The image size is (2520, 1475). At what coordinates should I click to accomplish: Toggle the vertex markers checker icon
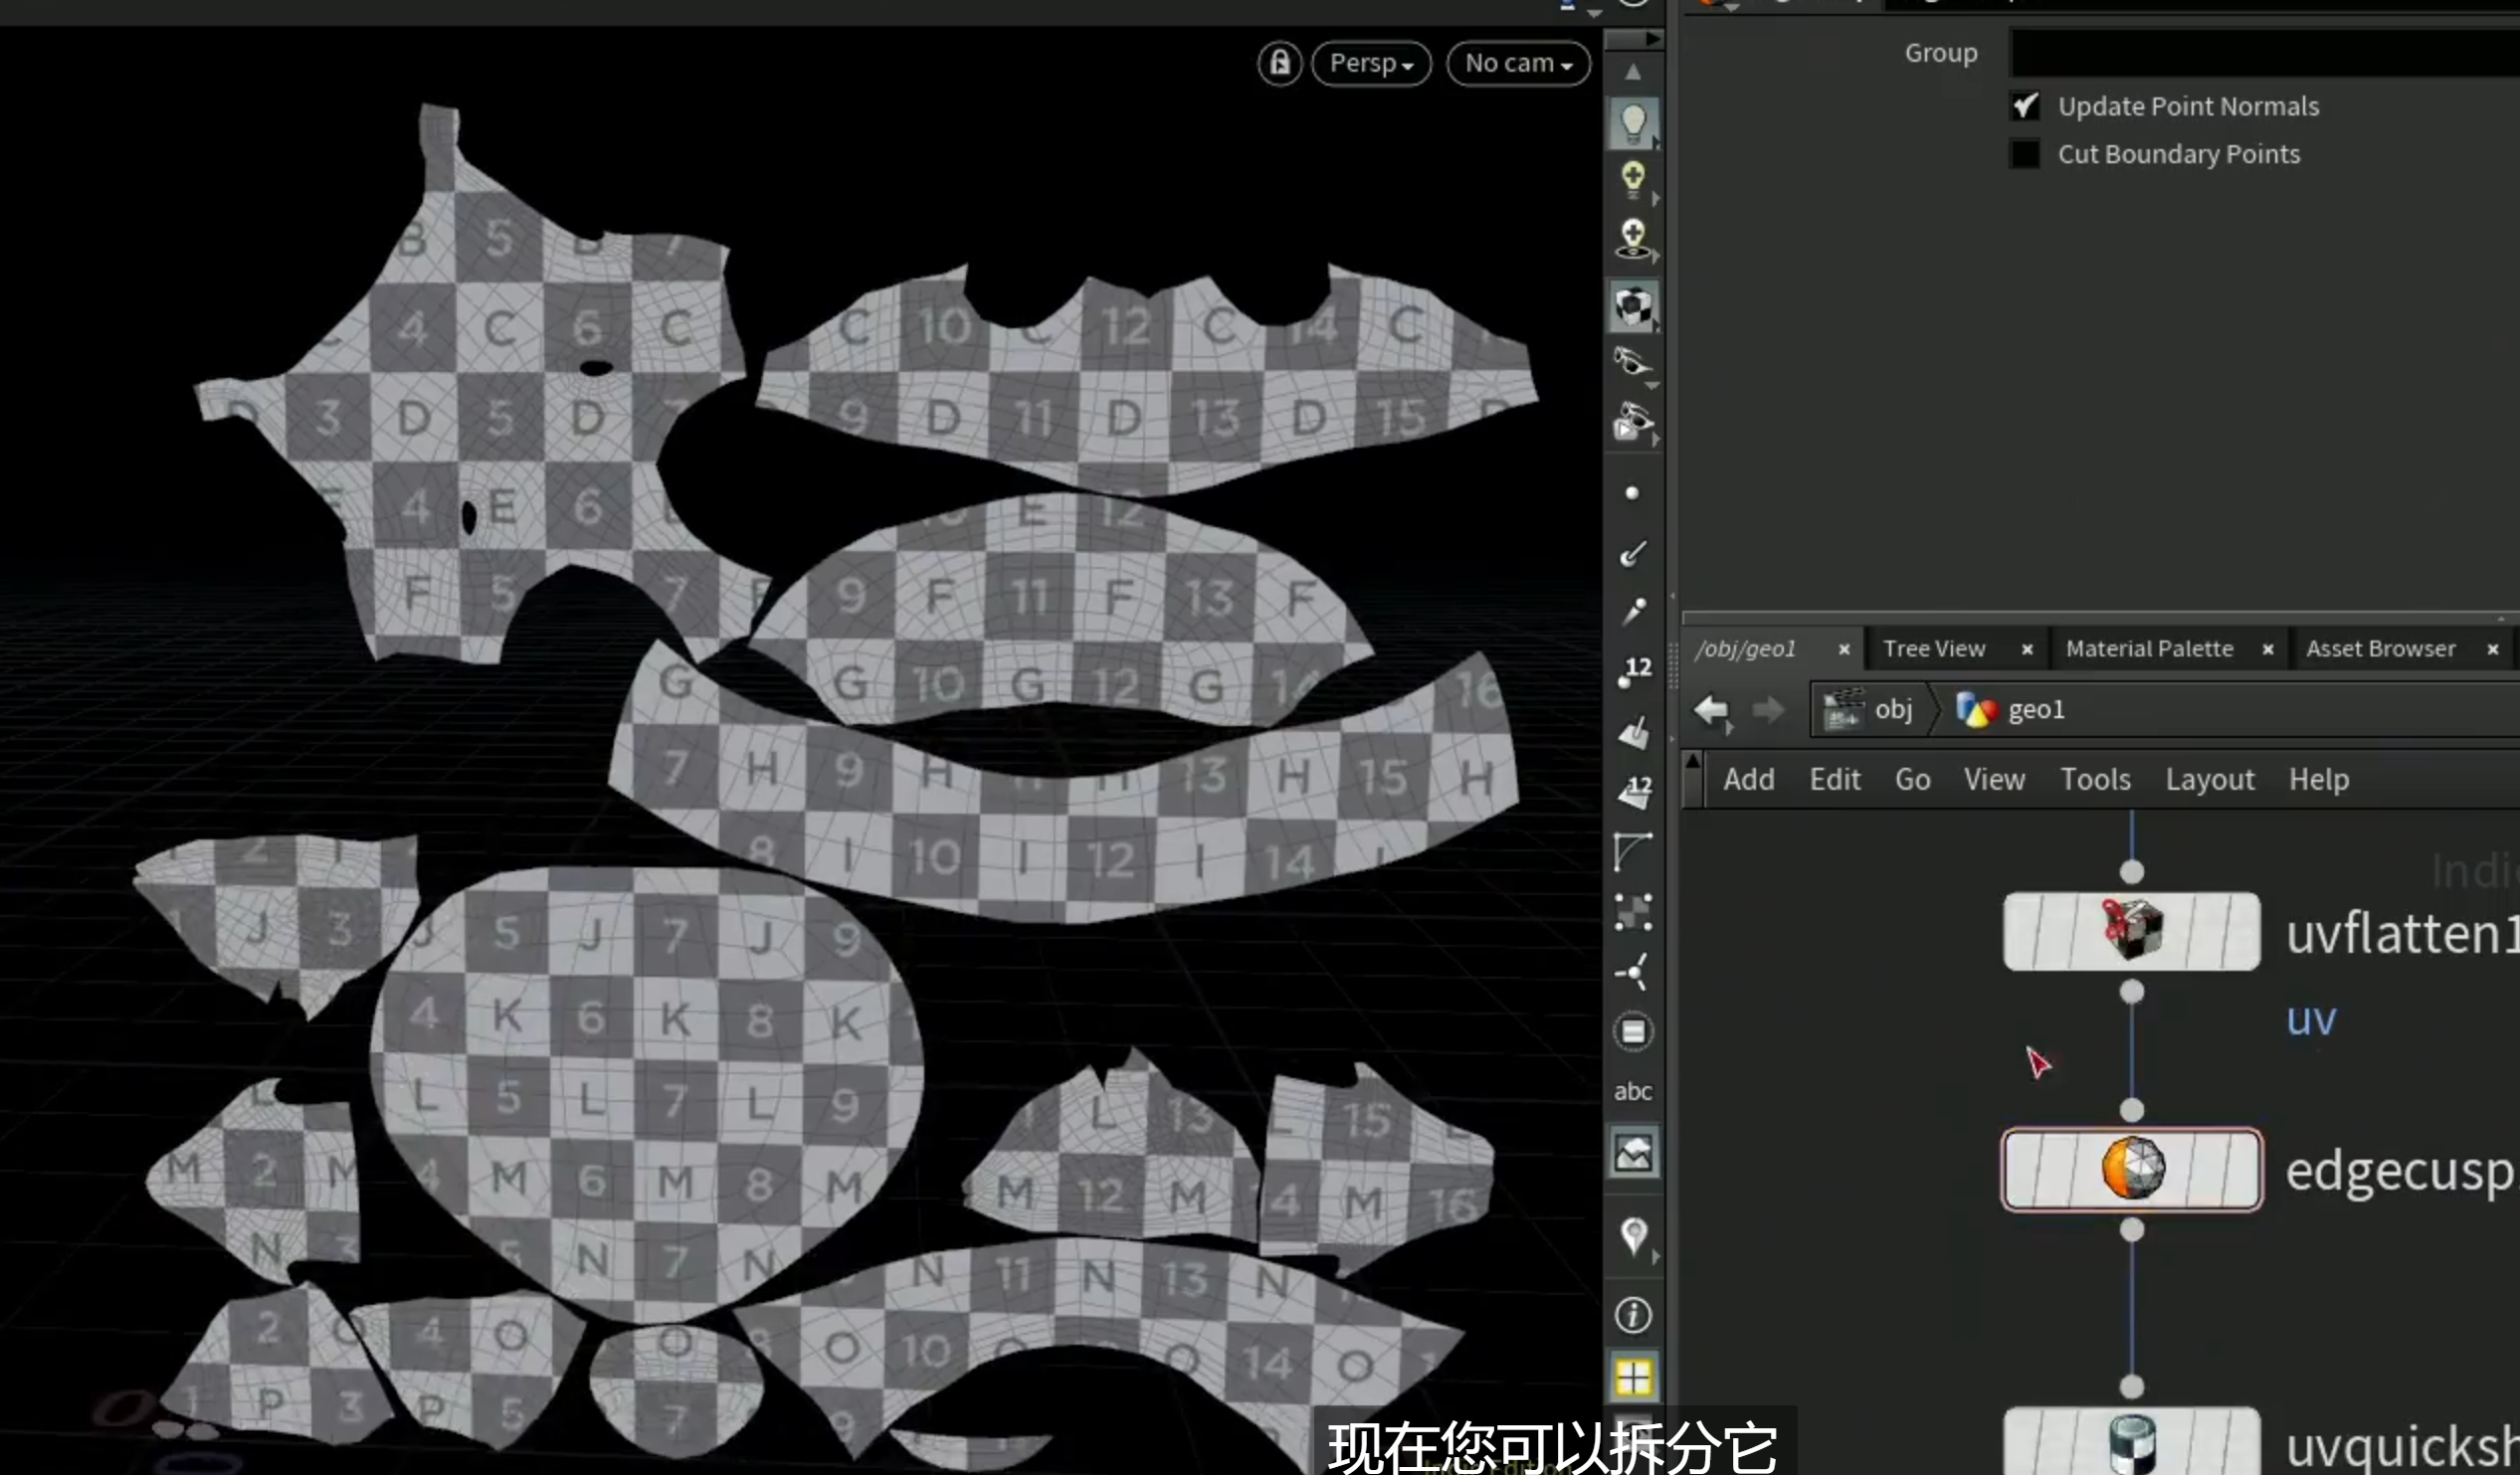[1633, 912]
